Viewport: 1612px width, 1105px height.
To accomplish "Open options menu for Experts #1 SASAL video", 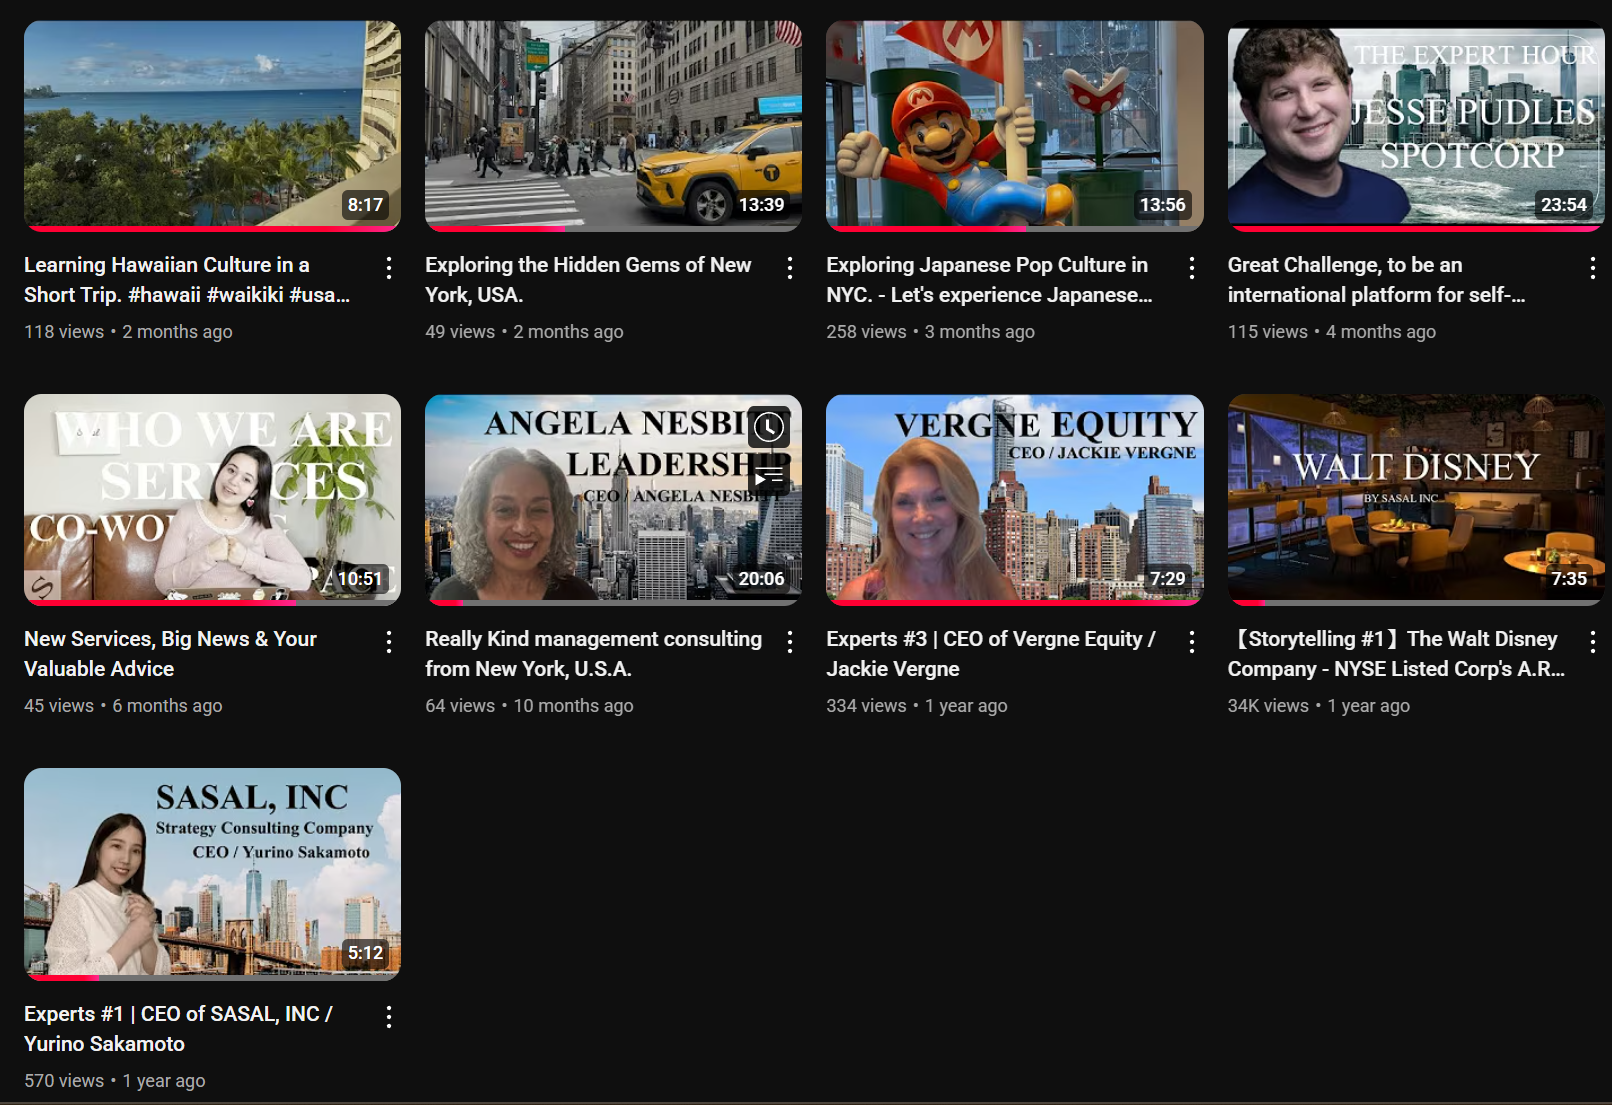I will tap(389, 1017).
